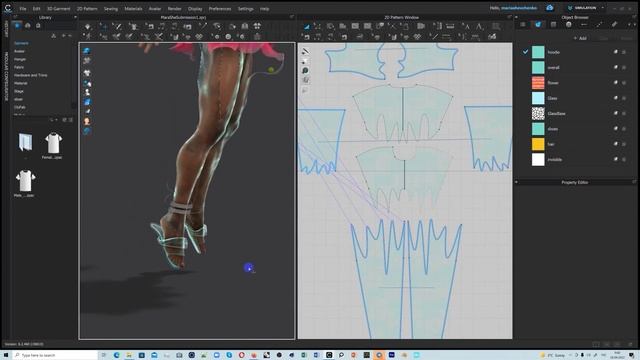Open the Topstitch tab icon in Object Browser
Screen dimensions: 640x360
click(x=599, y=24)
